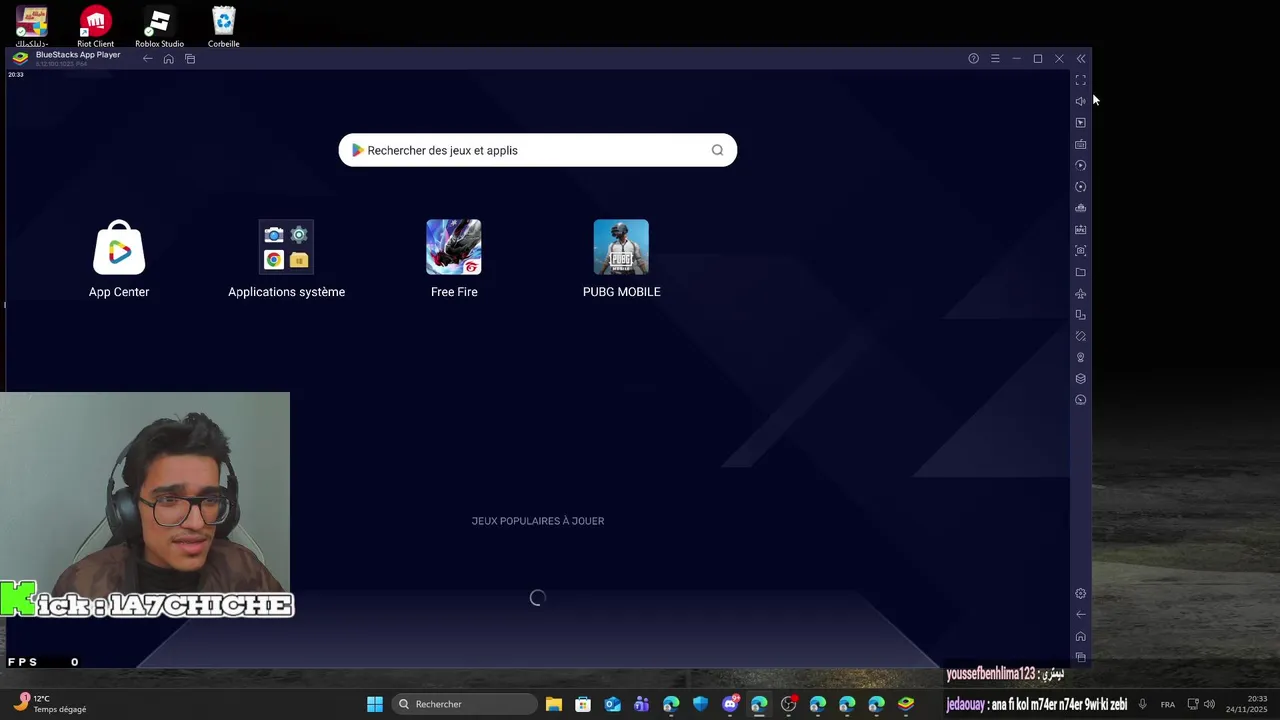Open the screenshot tool in the side toolbar

tap(1080, 251)
